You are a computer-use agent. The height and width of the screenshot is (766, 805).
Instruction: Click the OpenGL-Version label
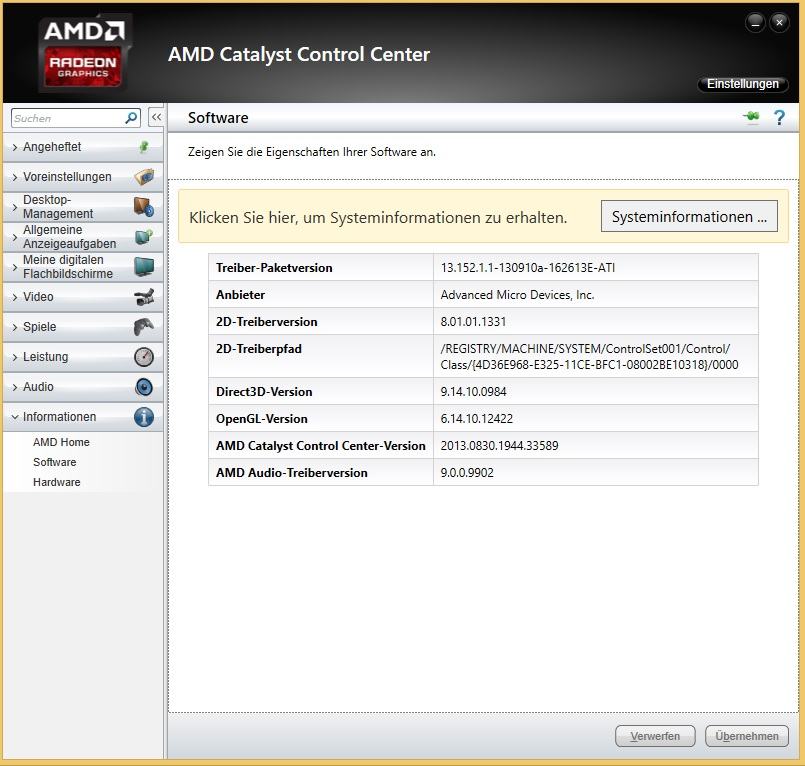pos(262,419)
